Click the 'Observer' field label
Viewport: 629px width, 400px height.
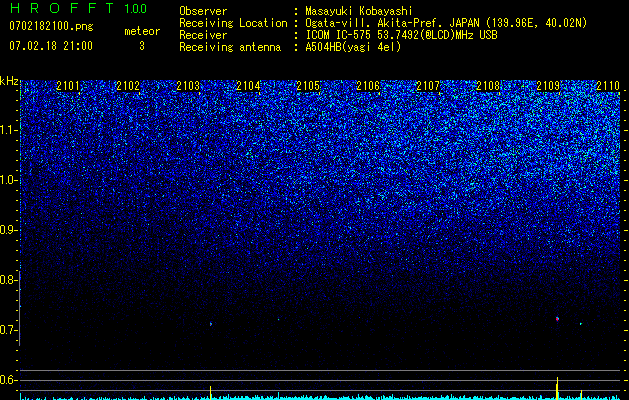pos(203,11)
